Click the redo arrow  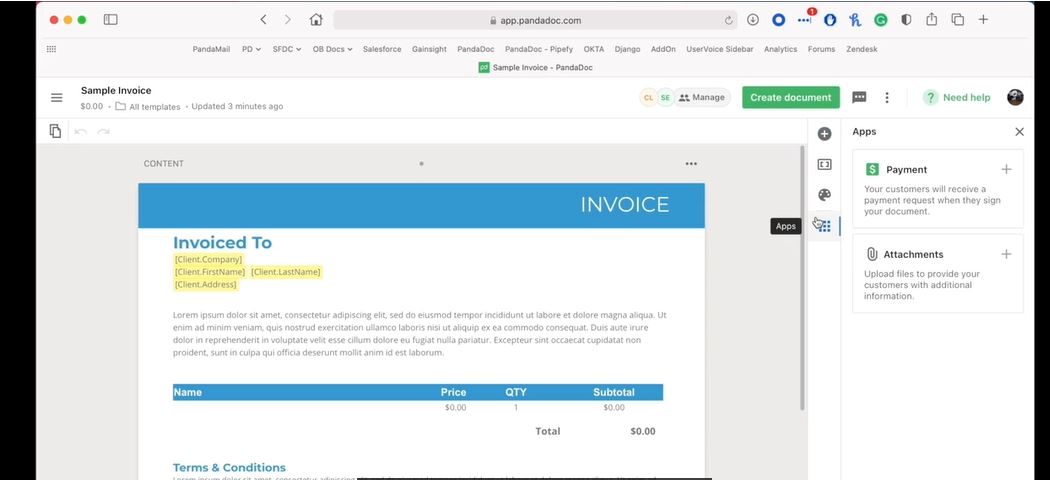[103, 132]
